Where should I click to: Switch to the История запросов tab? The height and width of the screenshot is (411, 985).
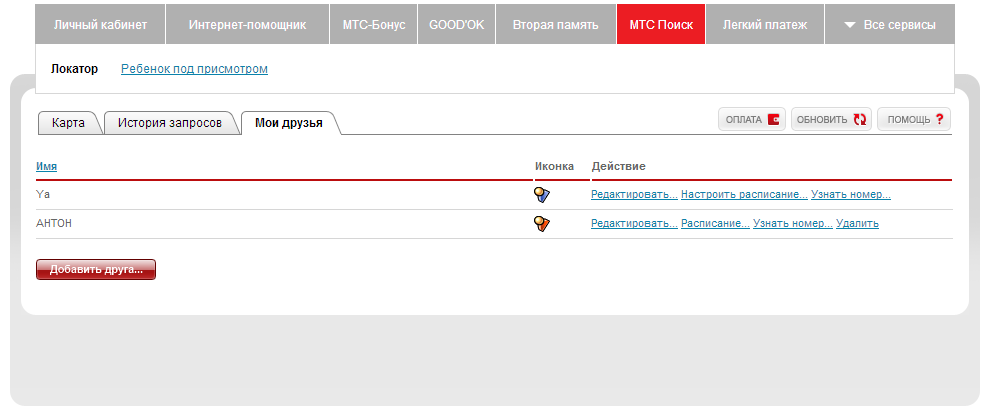click(x=170, y=123)
